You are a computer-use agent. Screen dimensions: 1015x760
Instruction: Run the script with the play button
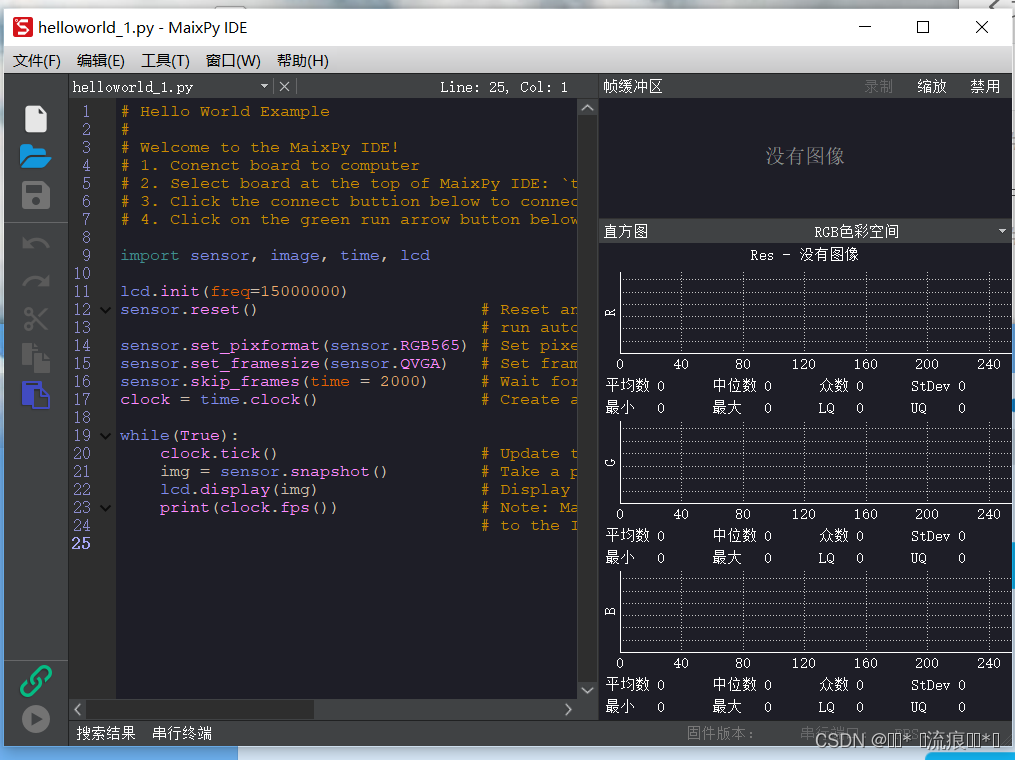pyautogui.click(x=36, y=719)
